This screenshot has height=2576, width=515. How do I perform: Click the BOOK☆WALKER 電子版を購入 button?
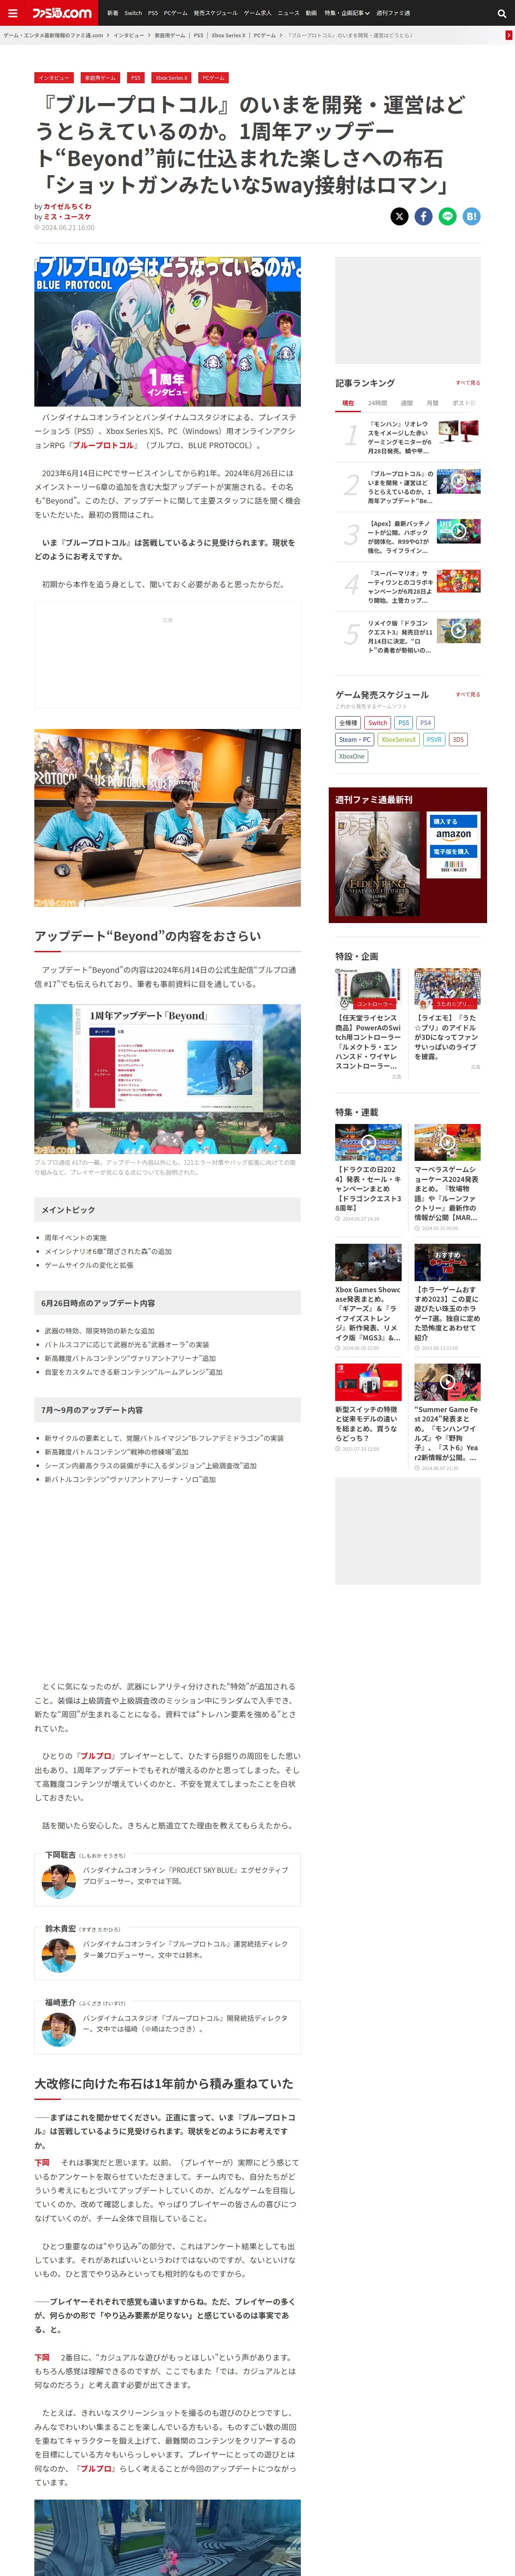click(453, 861)
